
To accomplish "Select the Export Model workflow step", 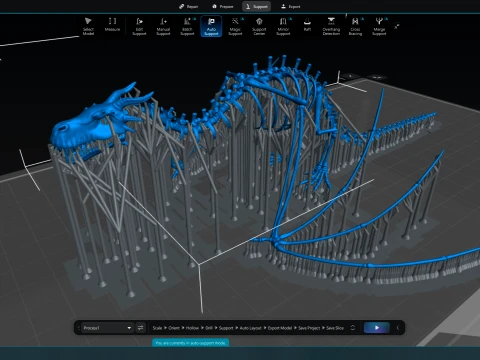I will pyautogui.click(x=280, y=328).
